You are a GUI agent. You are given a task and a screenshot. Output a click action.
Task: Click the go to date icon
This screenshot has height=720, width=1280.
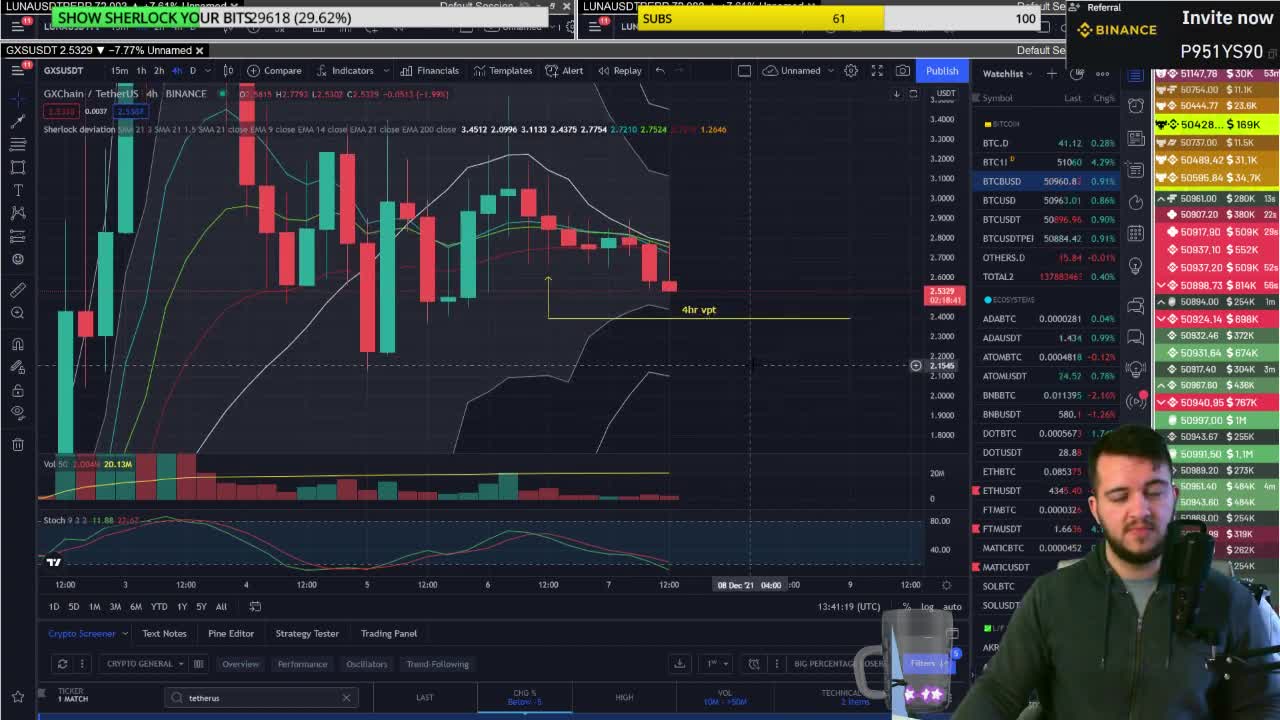coord(255,606)
